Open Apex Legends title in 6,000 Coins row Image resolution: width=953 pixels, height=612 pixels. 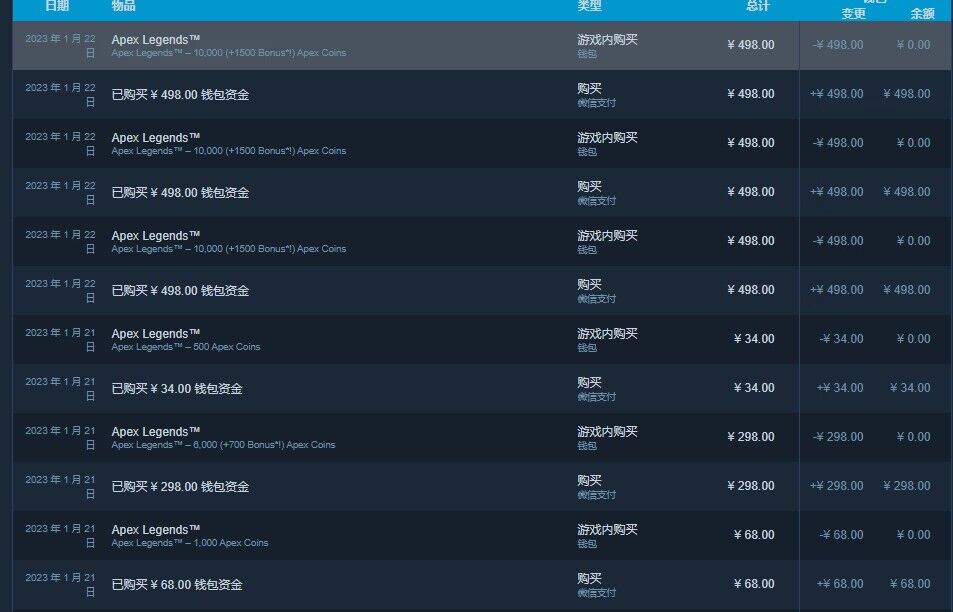coord(156,431)
